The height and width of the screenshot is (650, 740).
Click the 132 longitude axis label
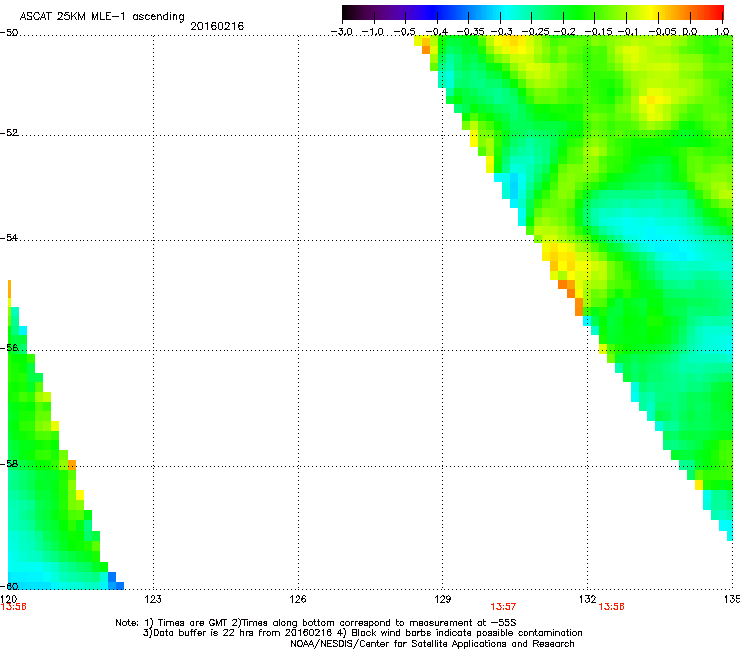pyautogui.click(x=588, y=599)
